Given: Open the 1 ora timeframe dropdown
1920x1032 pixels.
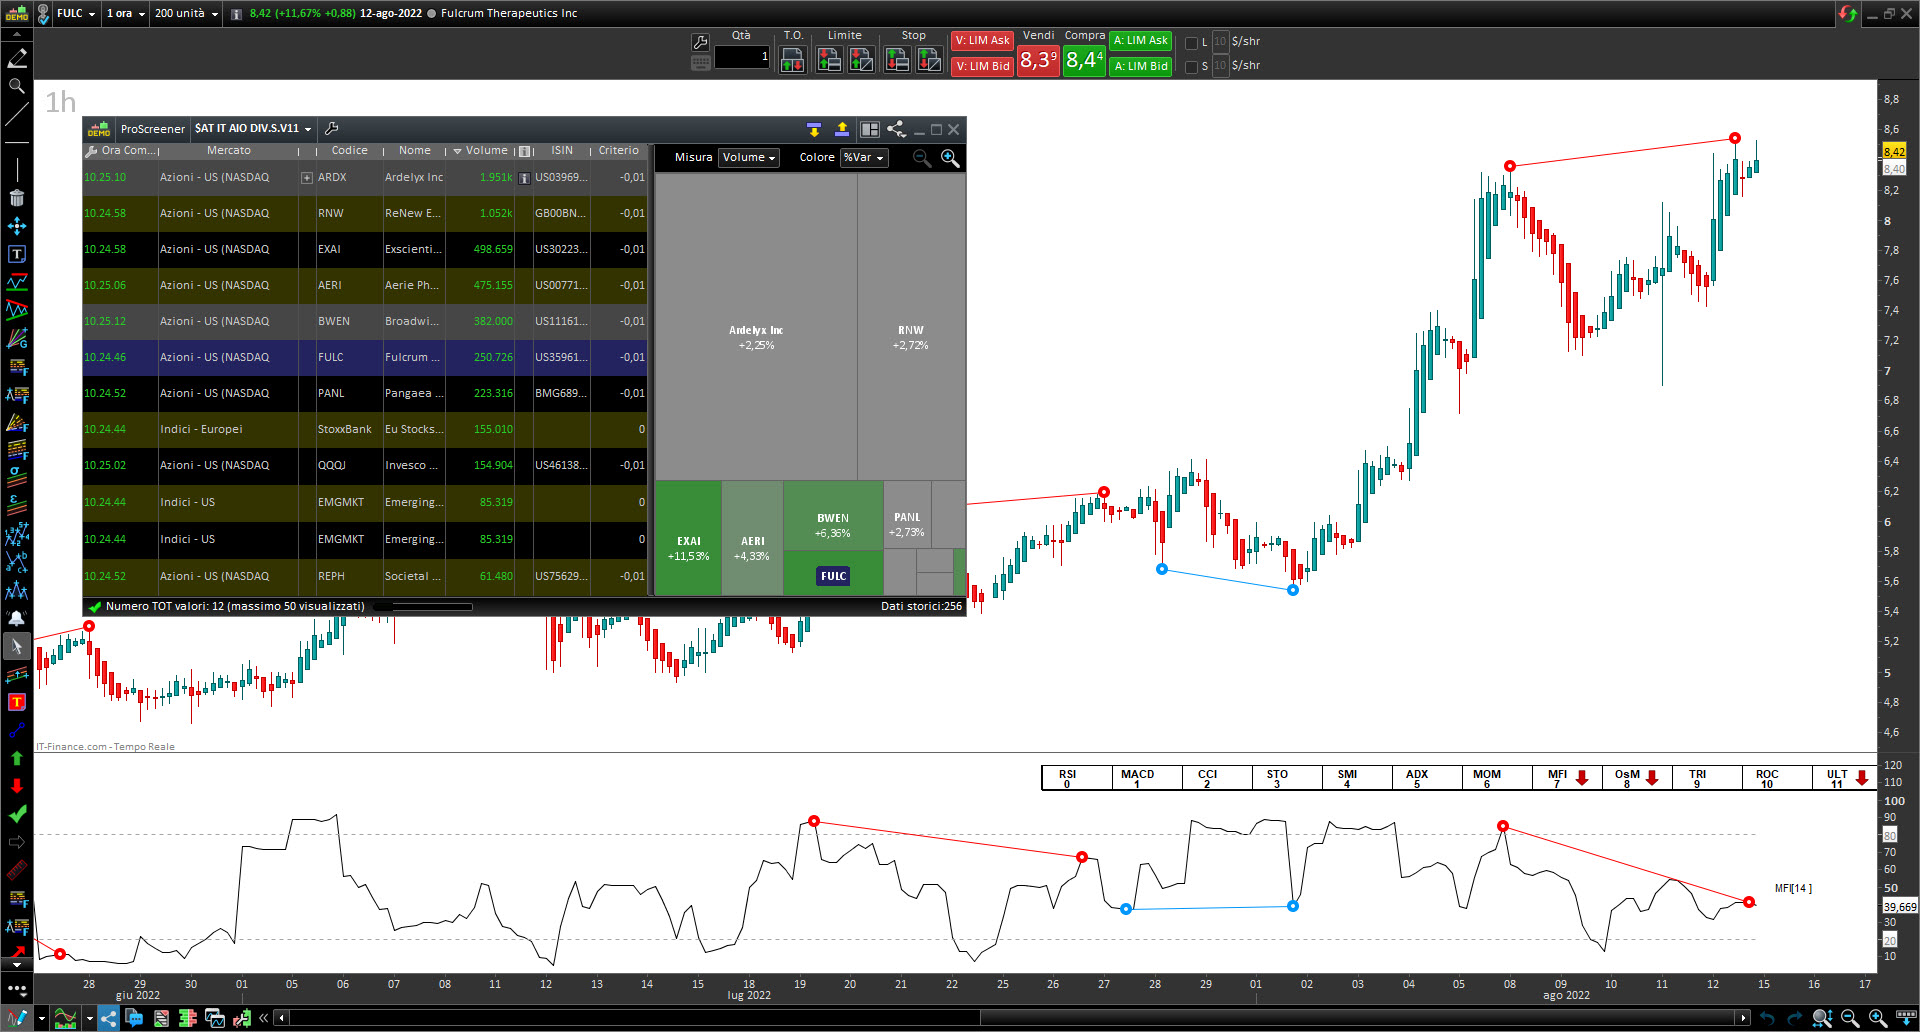Looking at the screenshot, I should [x=126, y=13].
